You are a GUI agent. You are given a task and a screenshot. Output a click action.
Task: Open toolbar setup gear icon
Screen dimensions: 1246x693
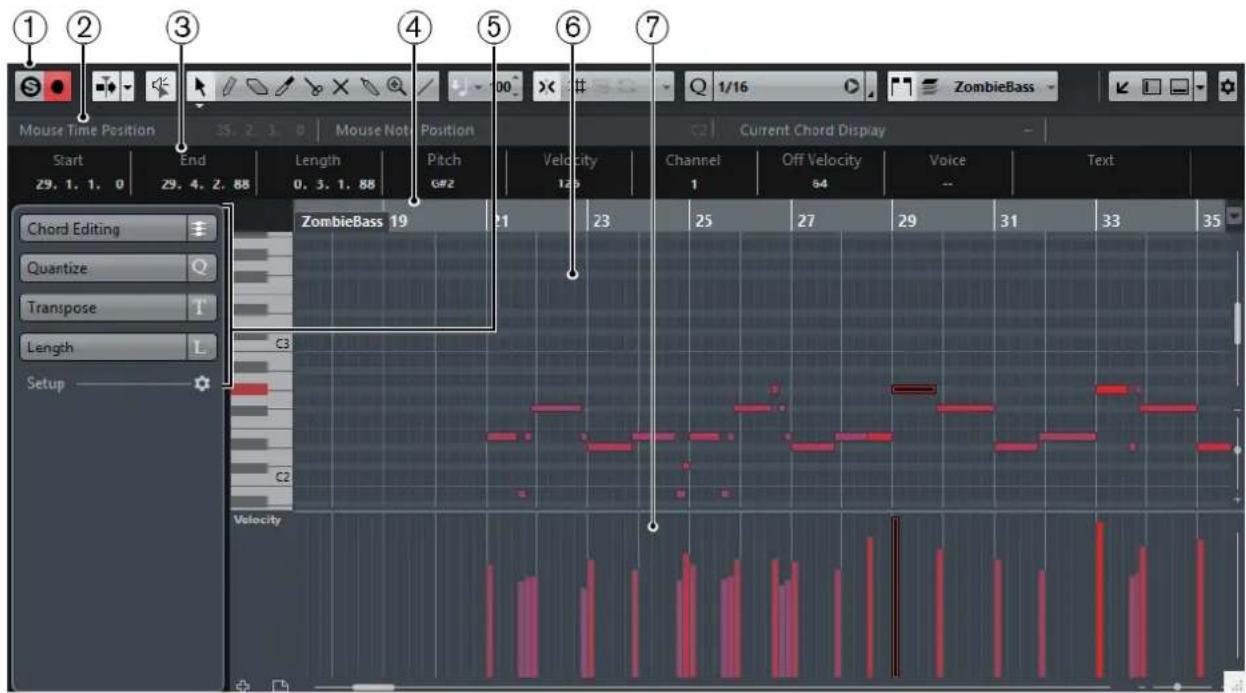[1226, 87]
